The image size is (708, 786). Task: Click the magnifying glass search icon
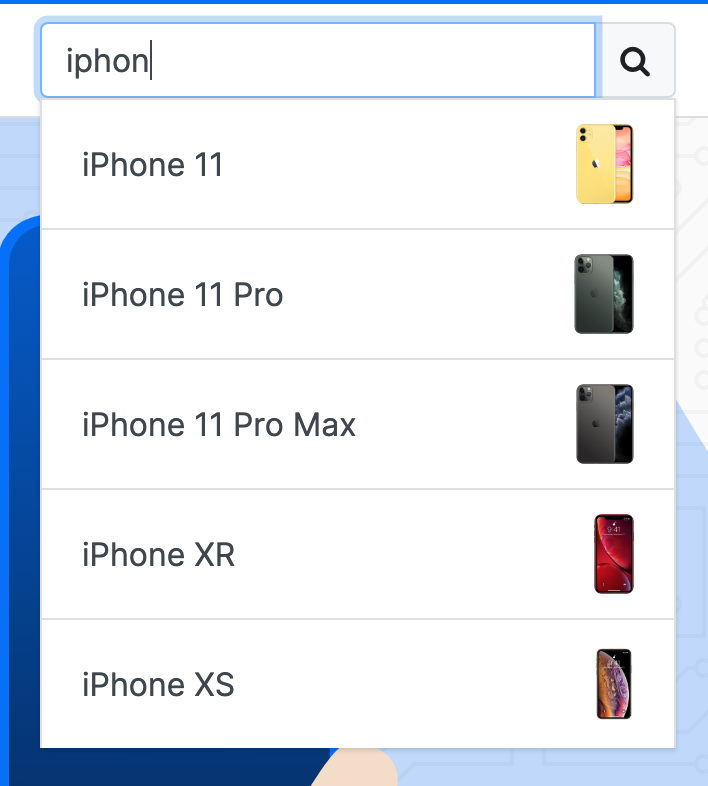tap(635, 62)
